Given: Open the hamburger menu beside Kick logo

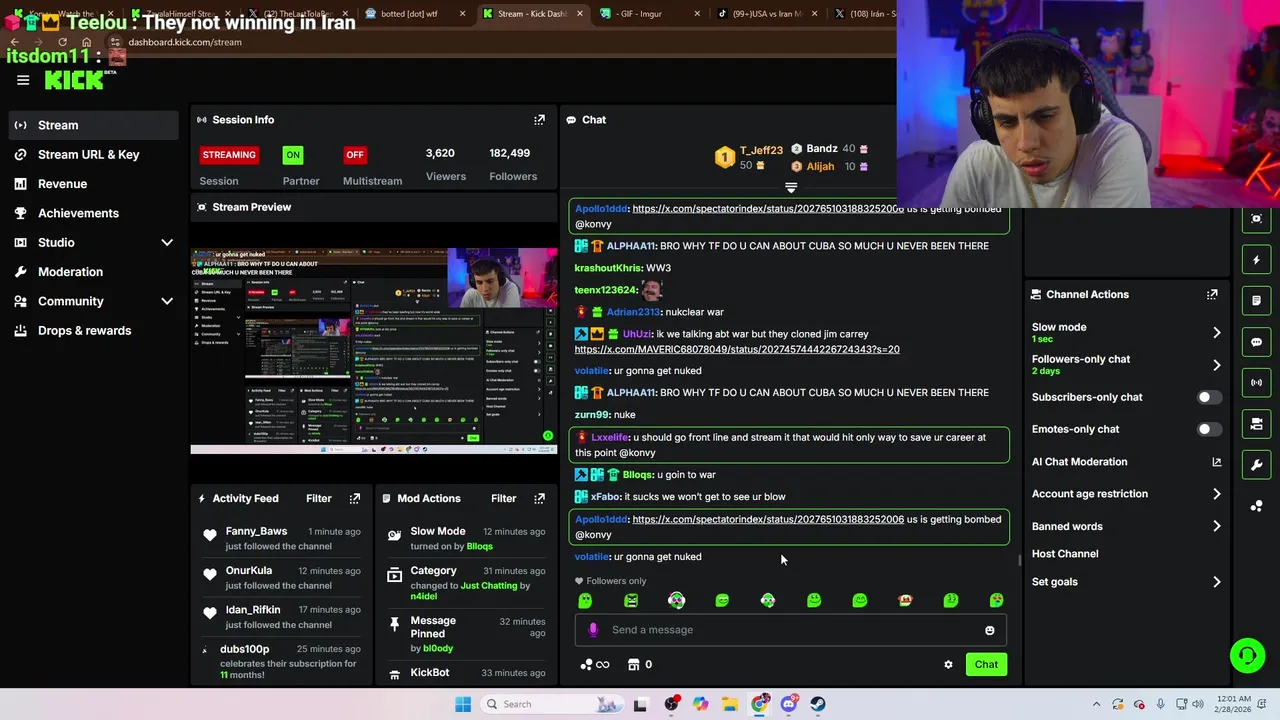Looking at the screenshot, I should click(x=23, y=80).
